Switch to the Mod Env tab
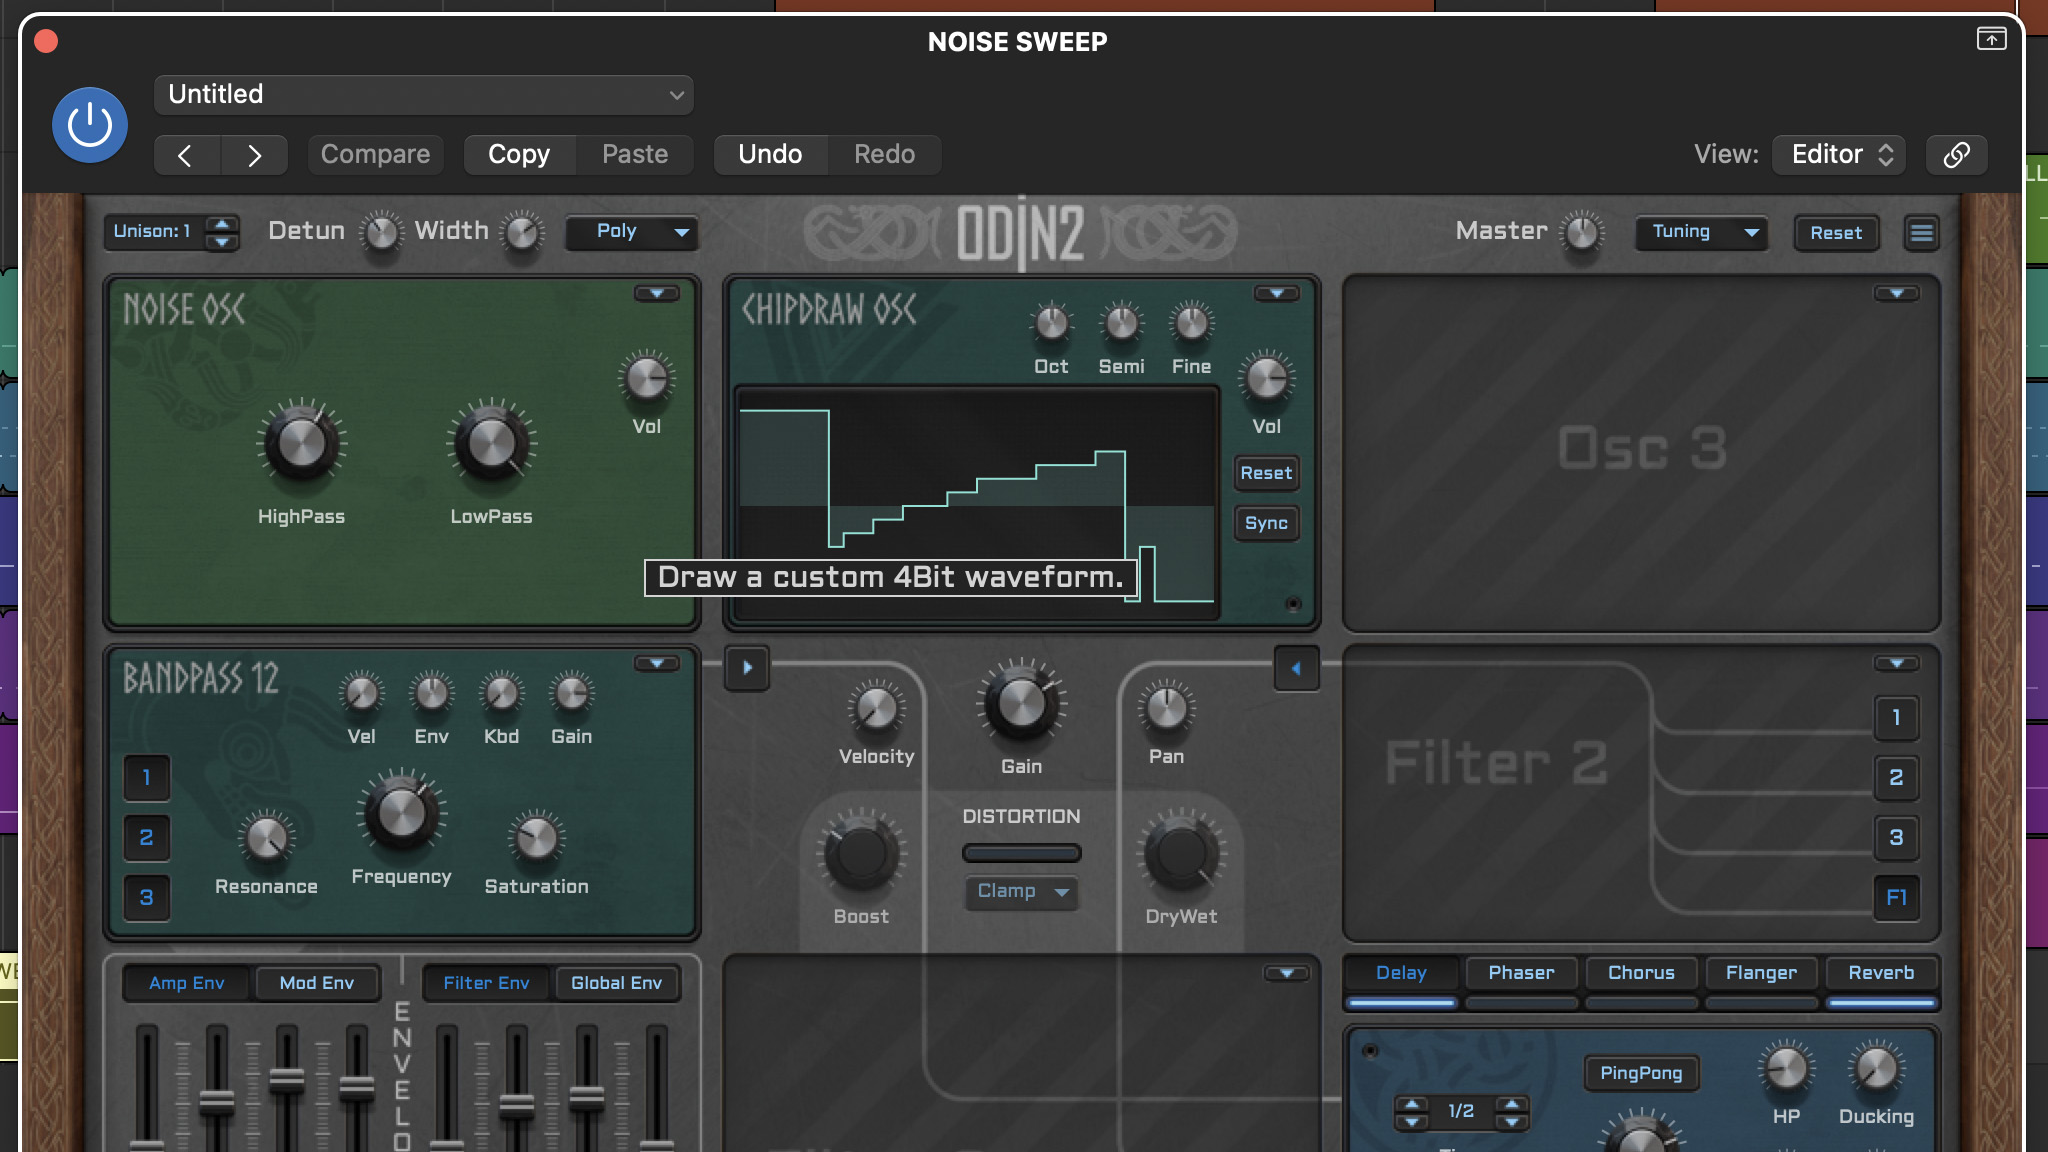Image resolution: width=2048 pixels, height=1152 pixels. coord(316,983)
